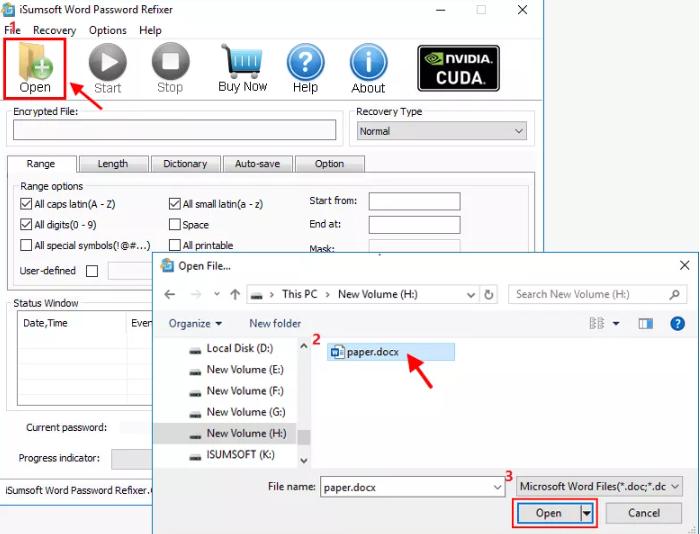
Task: Go up one folder level in dialog
Action: click(x=235, y=294)
